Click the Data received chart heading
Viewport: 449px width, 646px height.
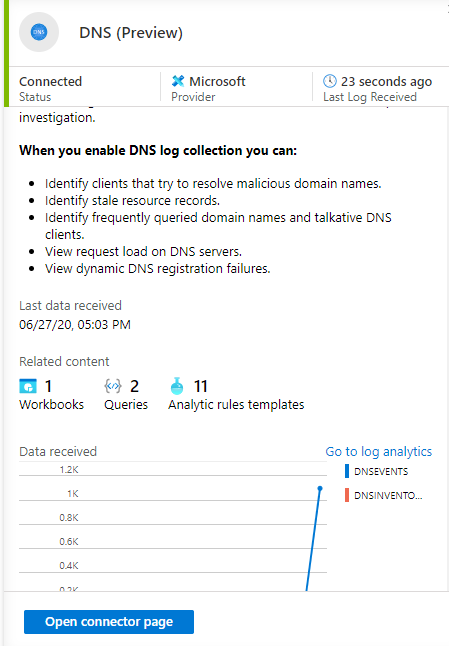tap(58, 452)
